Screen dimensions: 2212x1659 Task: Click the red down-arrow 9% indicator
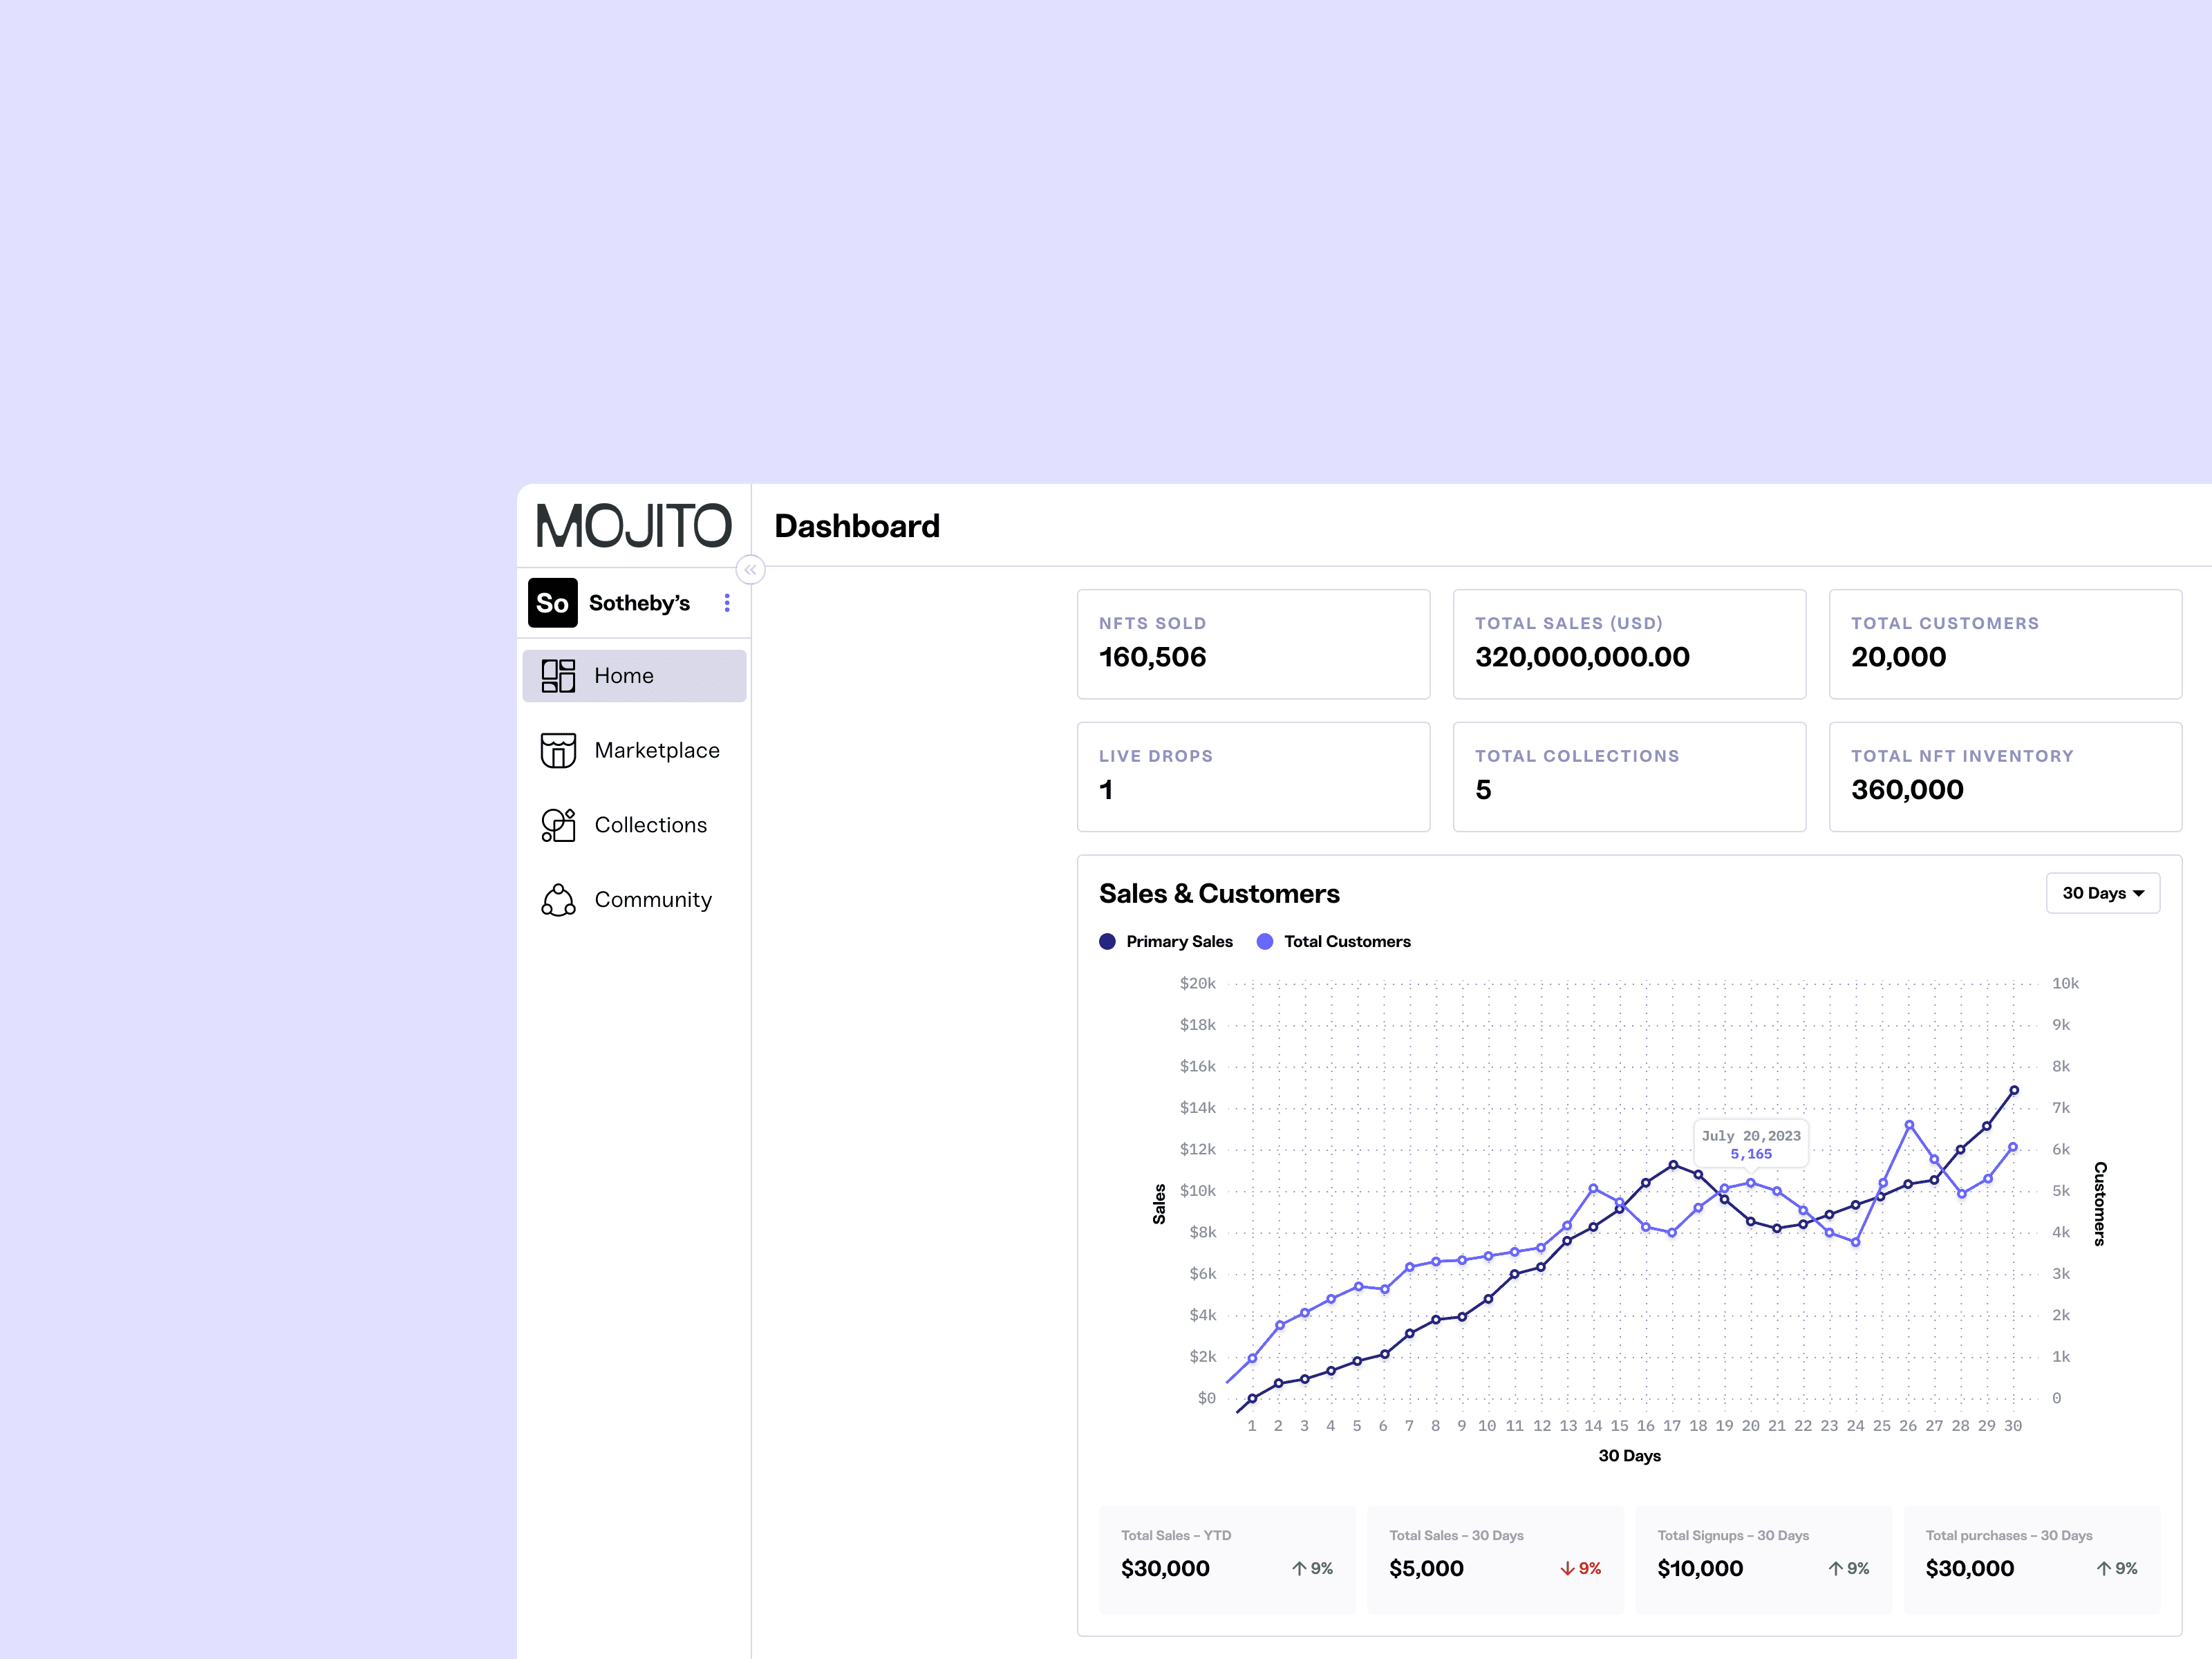[1581, 1569]
